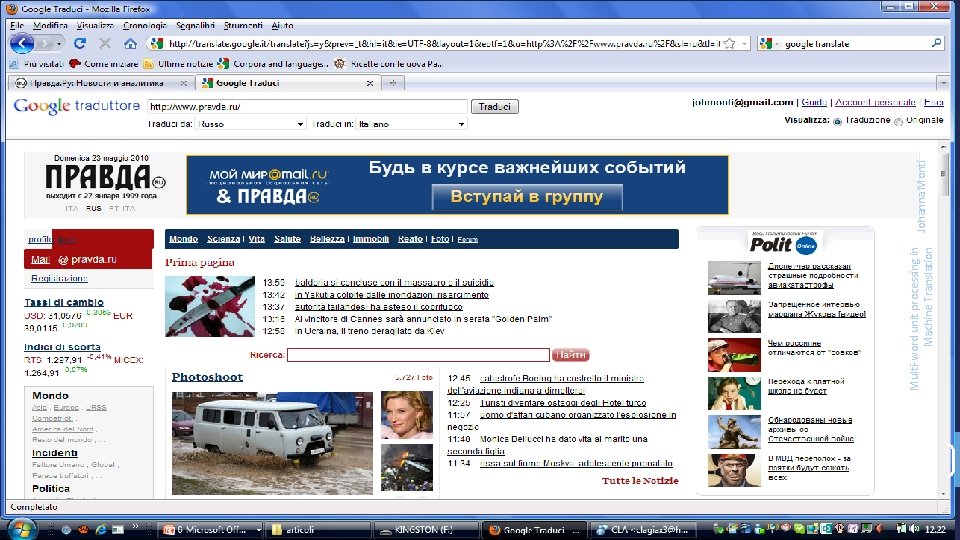The height and width of the screenshot is (540, 960).
Task: Open the Come iniziare bookmark
Action: 104,64
